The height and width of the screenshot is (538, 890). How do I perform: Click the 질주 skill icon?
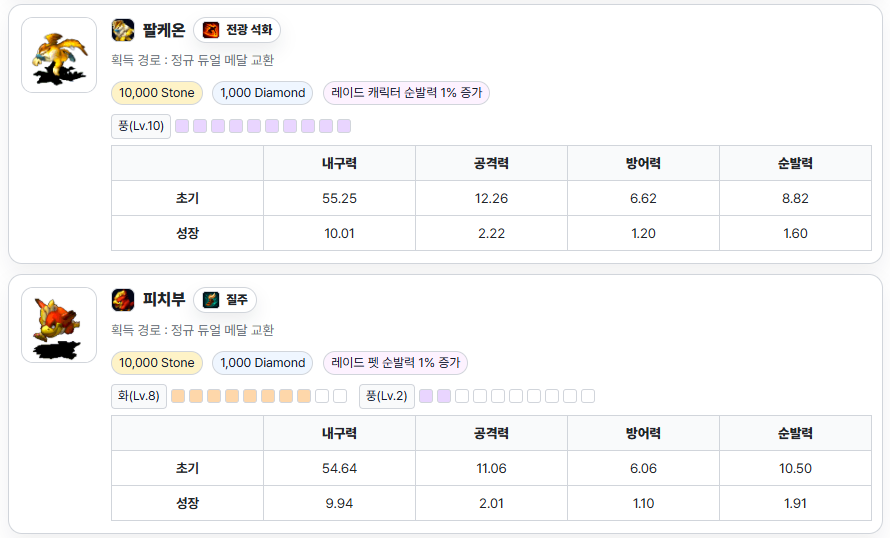coord(211,300)
